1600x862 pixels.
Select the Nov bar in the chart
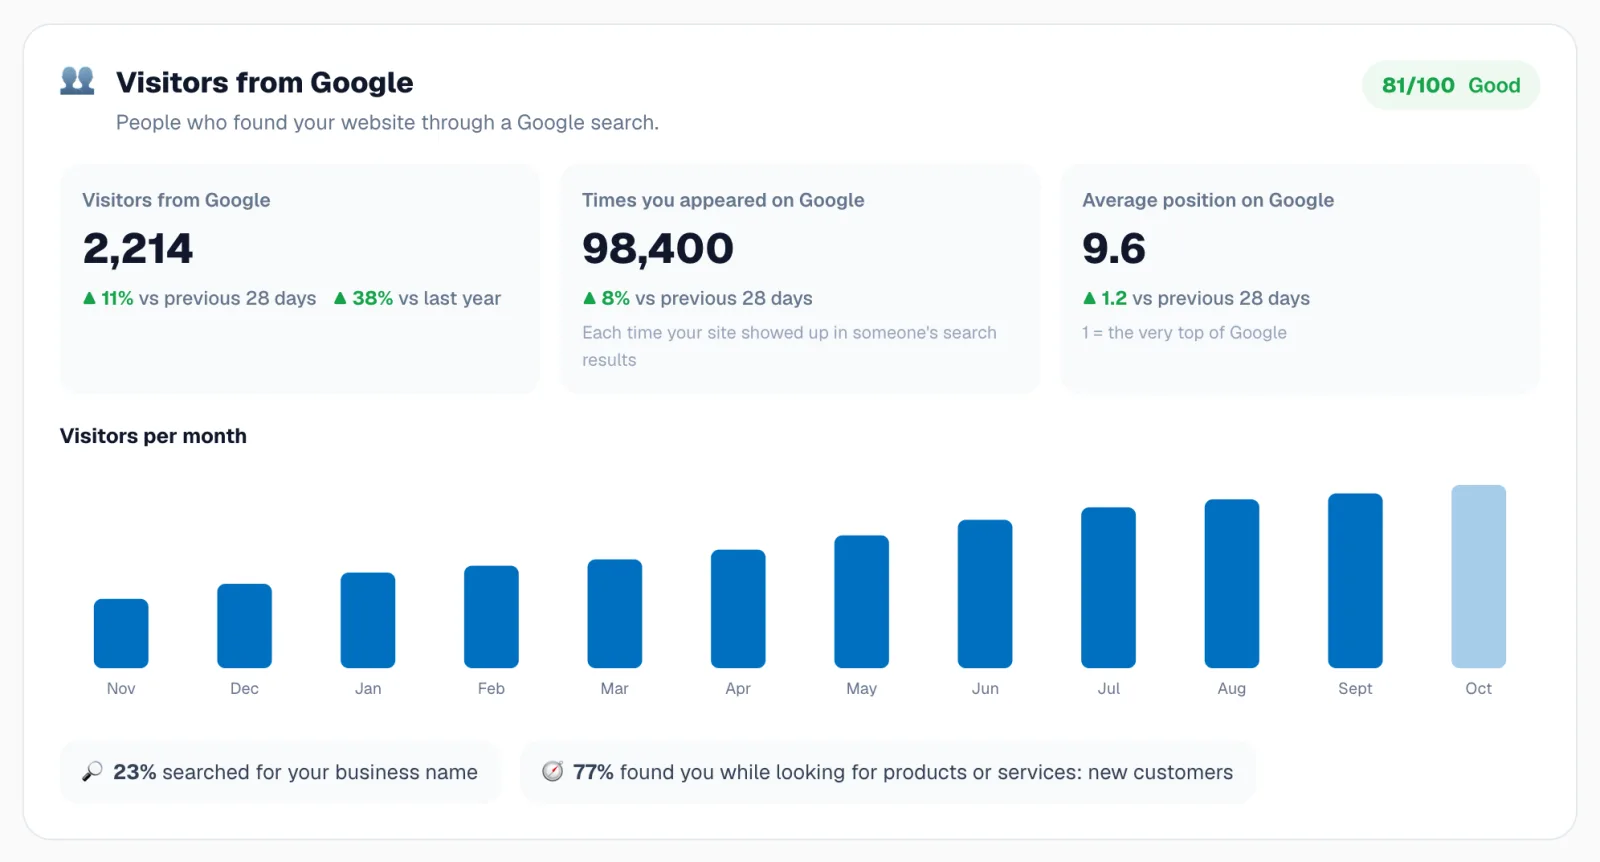coord(121,633)
